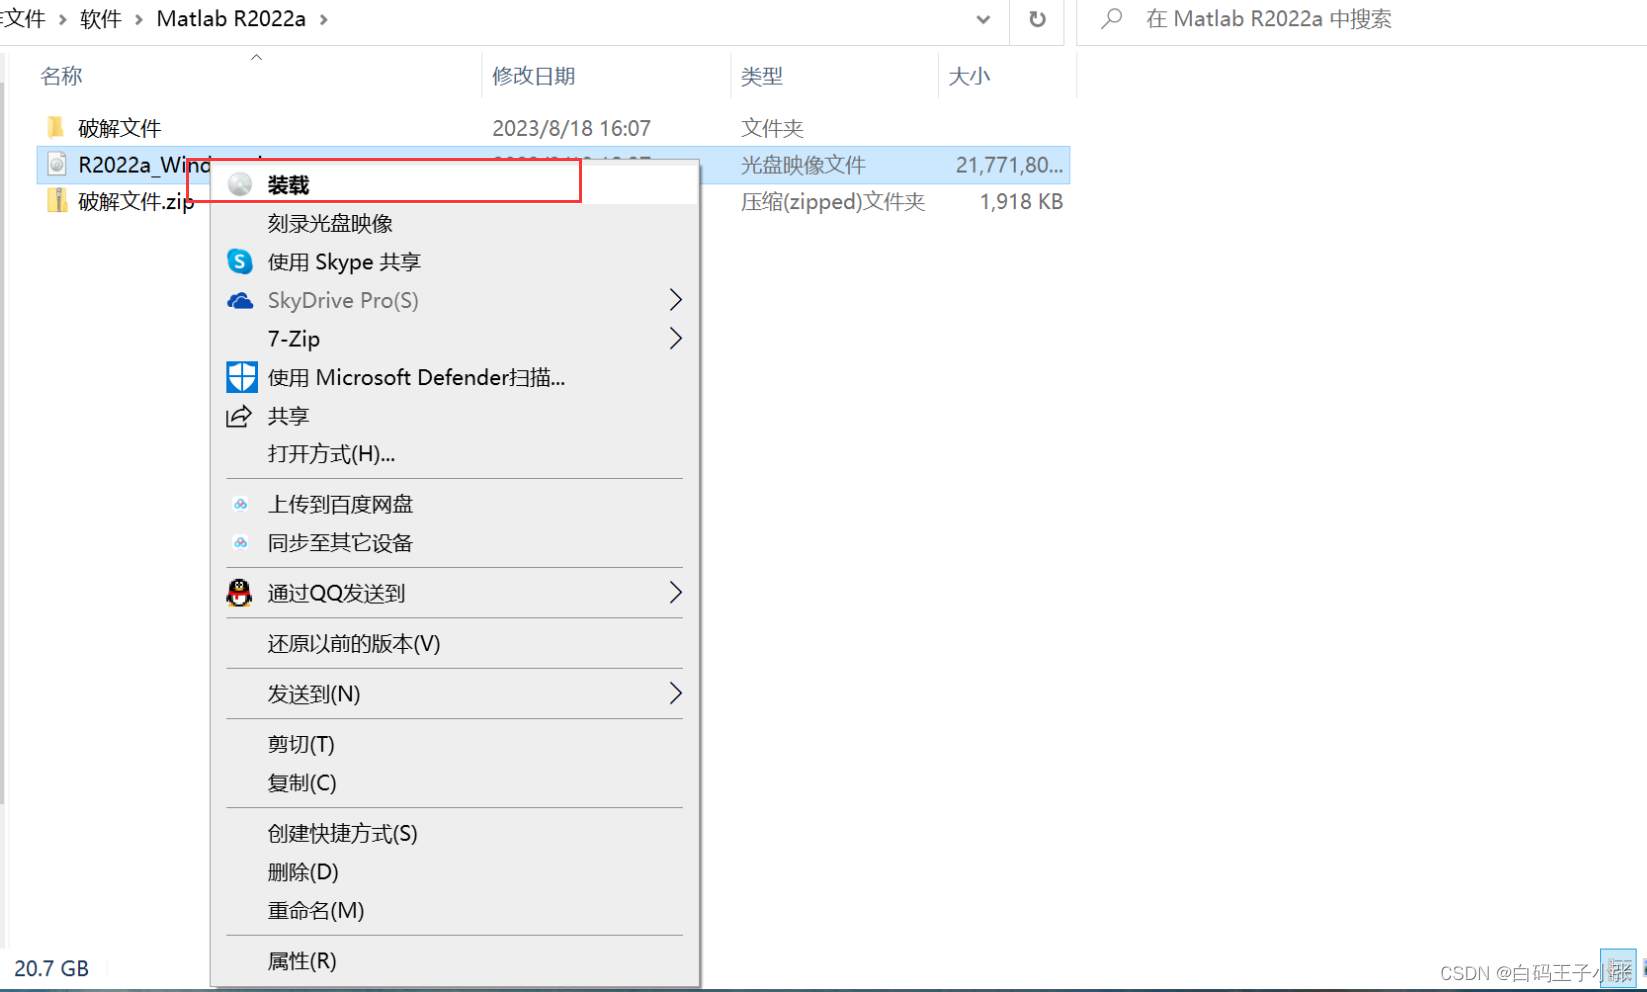This screenshot has height=992, width=1647.
Task: Click the Skype icon in context menu
Action: point(240,261)
